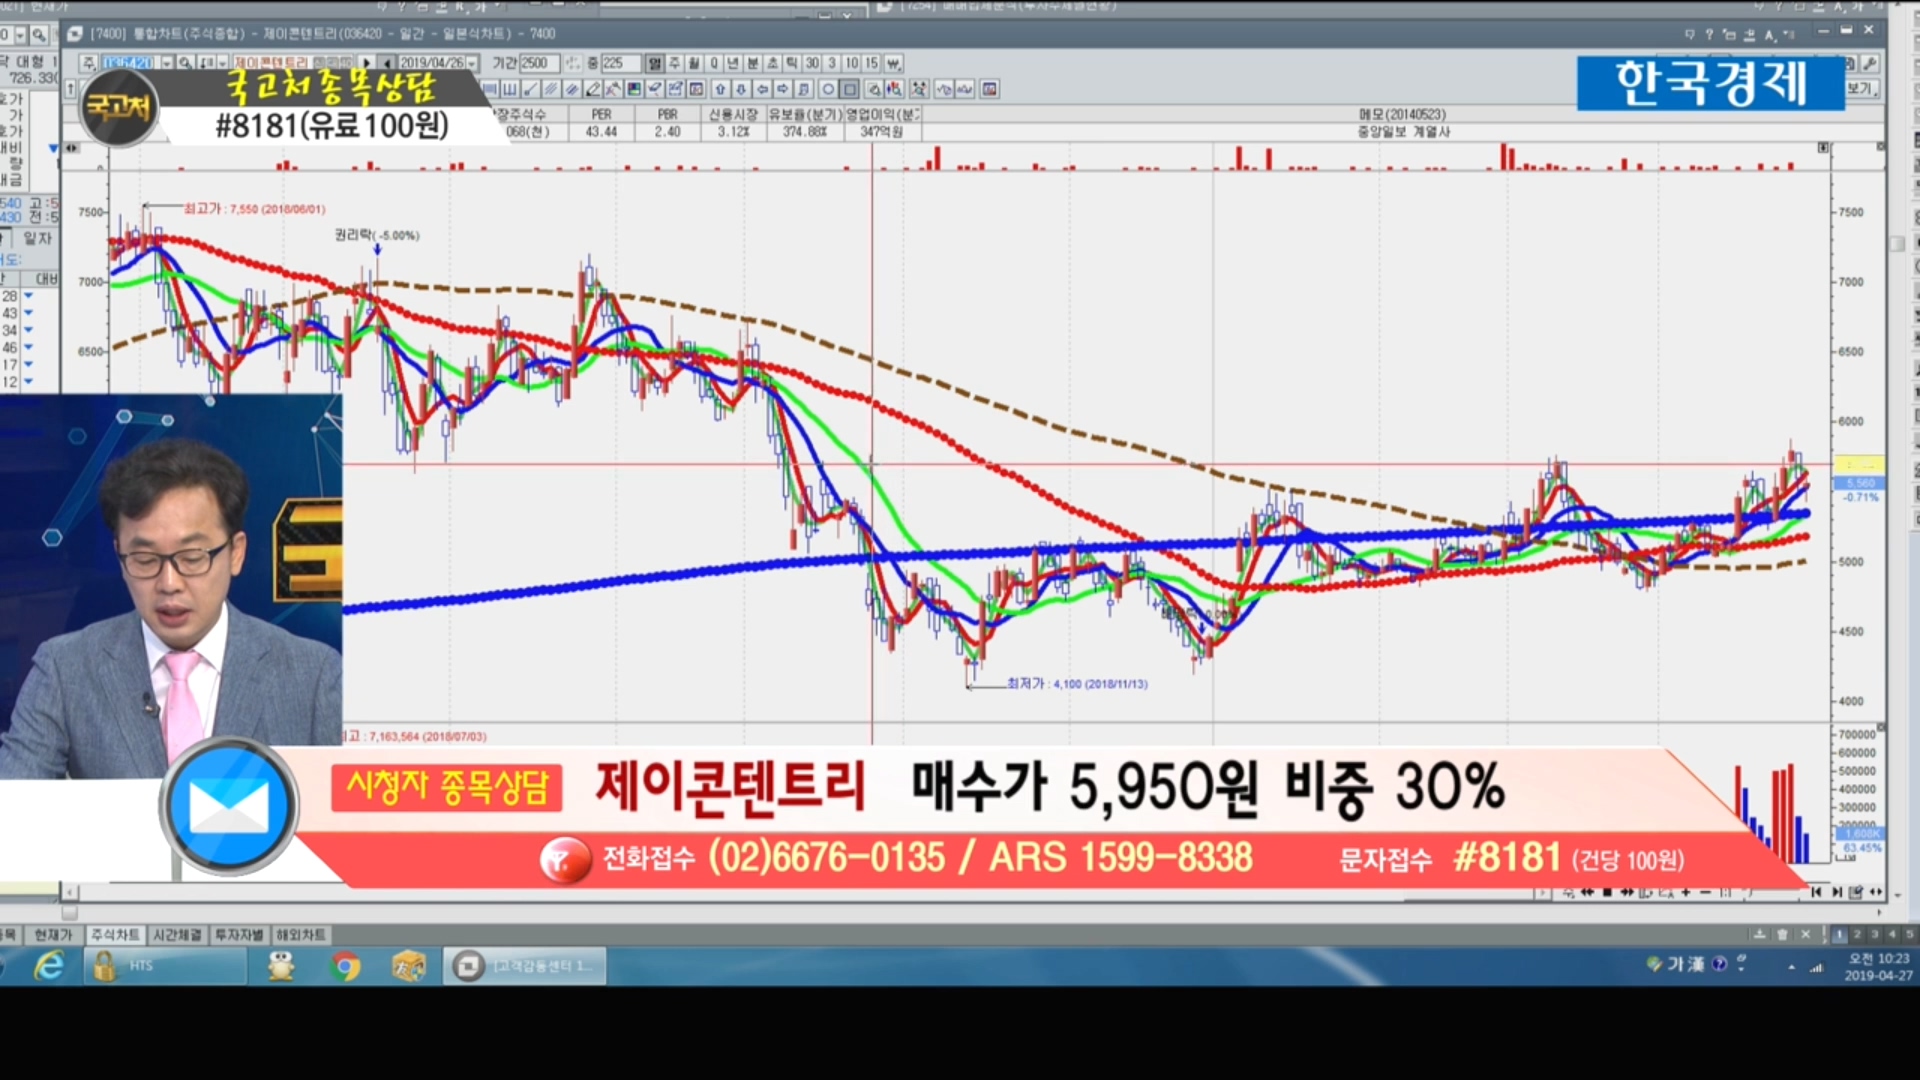Image resolution: width=1920 pixels, height=1080 pixels.
Task: Select the circle shape tool
Action: click(x=828, y=89)
